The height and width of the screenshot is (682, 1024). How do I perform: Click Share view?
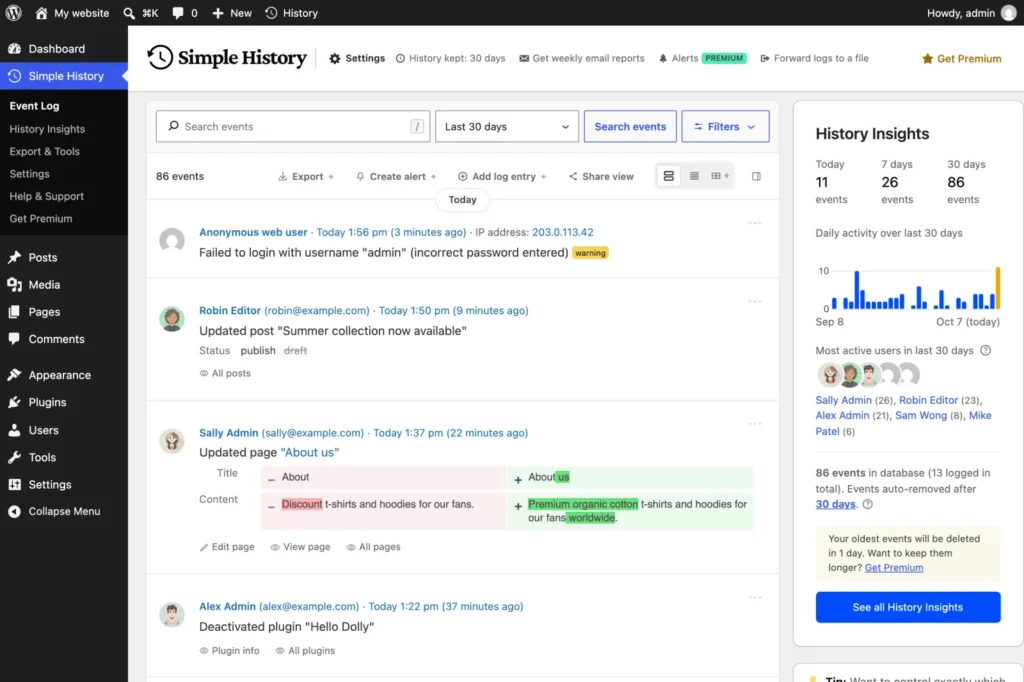pyautogui.click(x=601, y=176)
